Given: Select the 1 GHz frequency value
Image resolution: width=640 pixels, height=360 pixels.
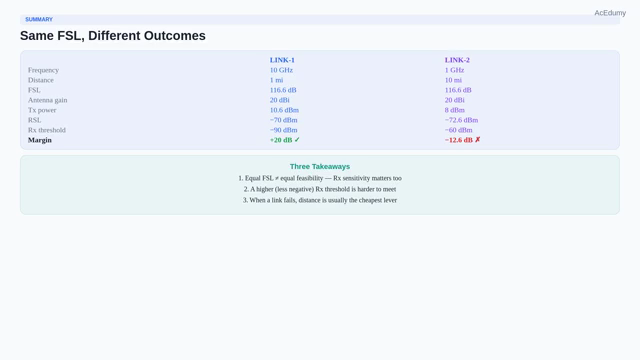Looking at the screenshot, I should [454, 70].
